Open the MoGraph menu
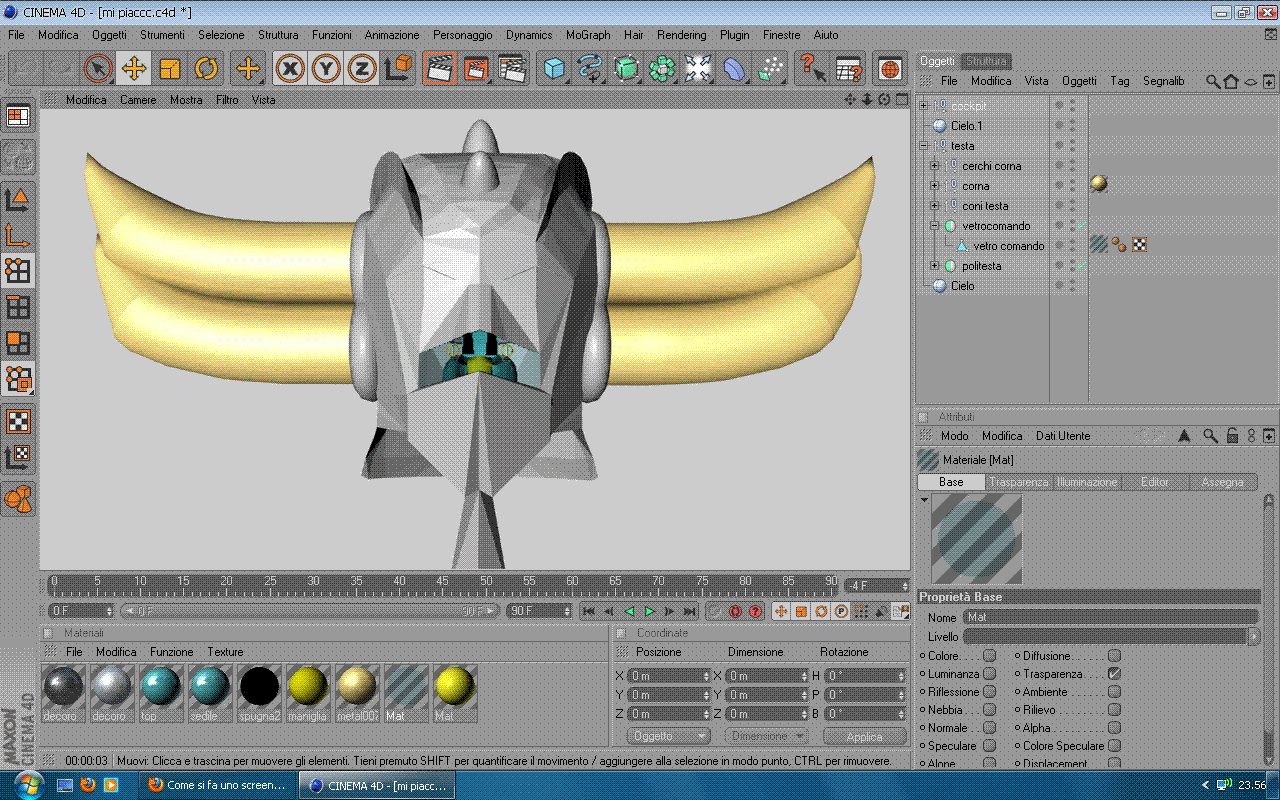The height and width of the screenshot is (800, 1280). tap(588, 35)
